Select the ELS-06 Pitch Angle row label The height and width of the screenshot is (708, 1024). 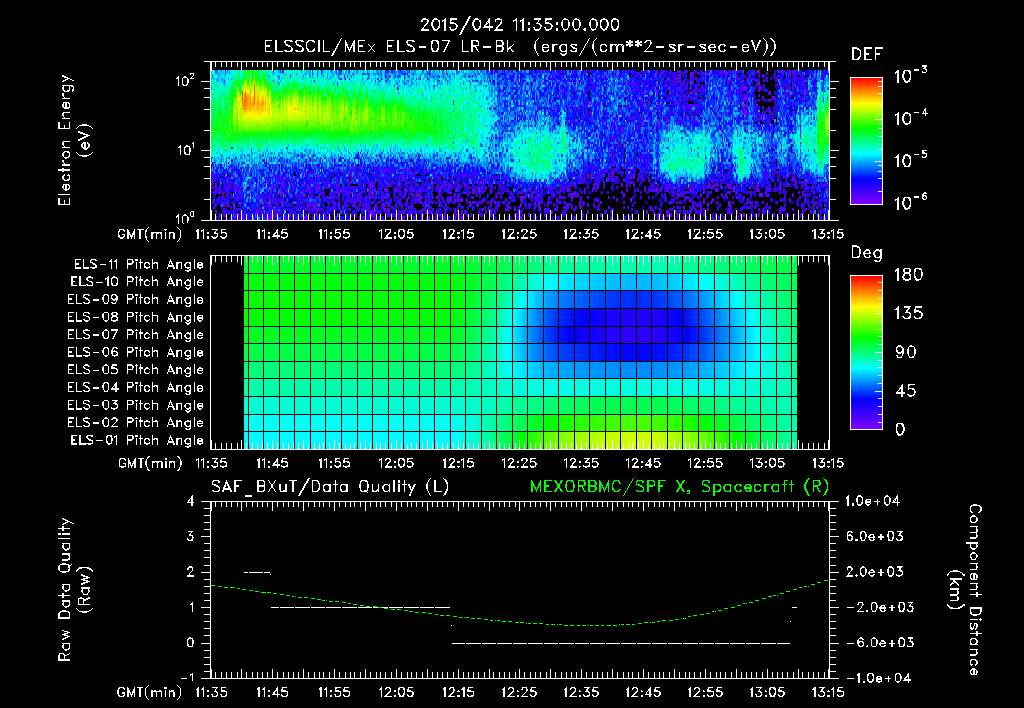(136, 352)
